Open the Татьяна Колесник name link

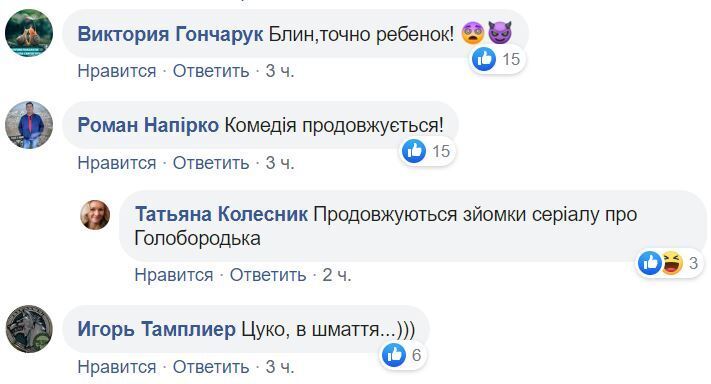coord(221,214)
